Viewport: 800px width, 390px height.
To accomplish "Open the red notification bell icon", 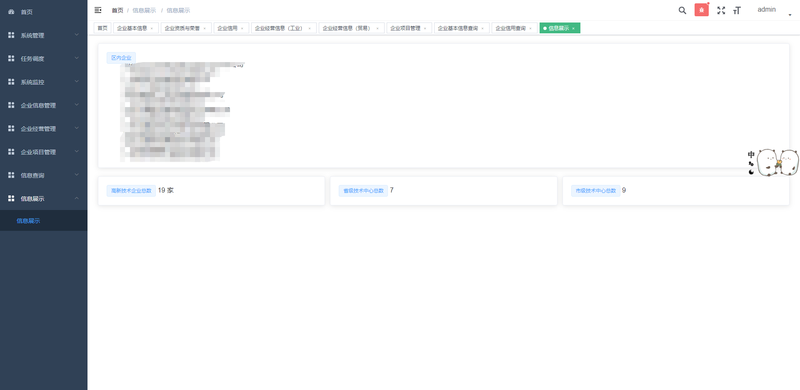I will [702, 10].
